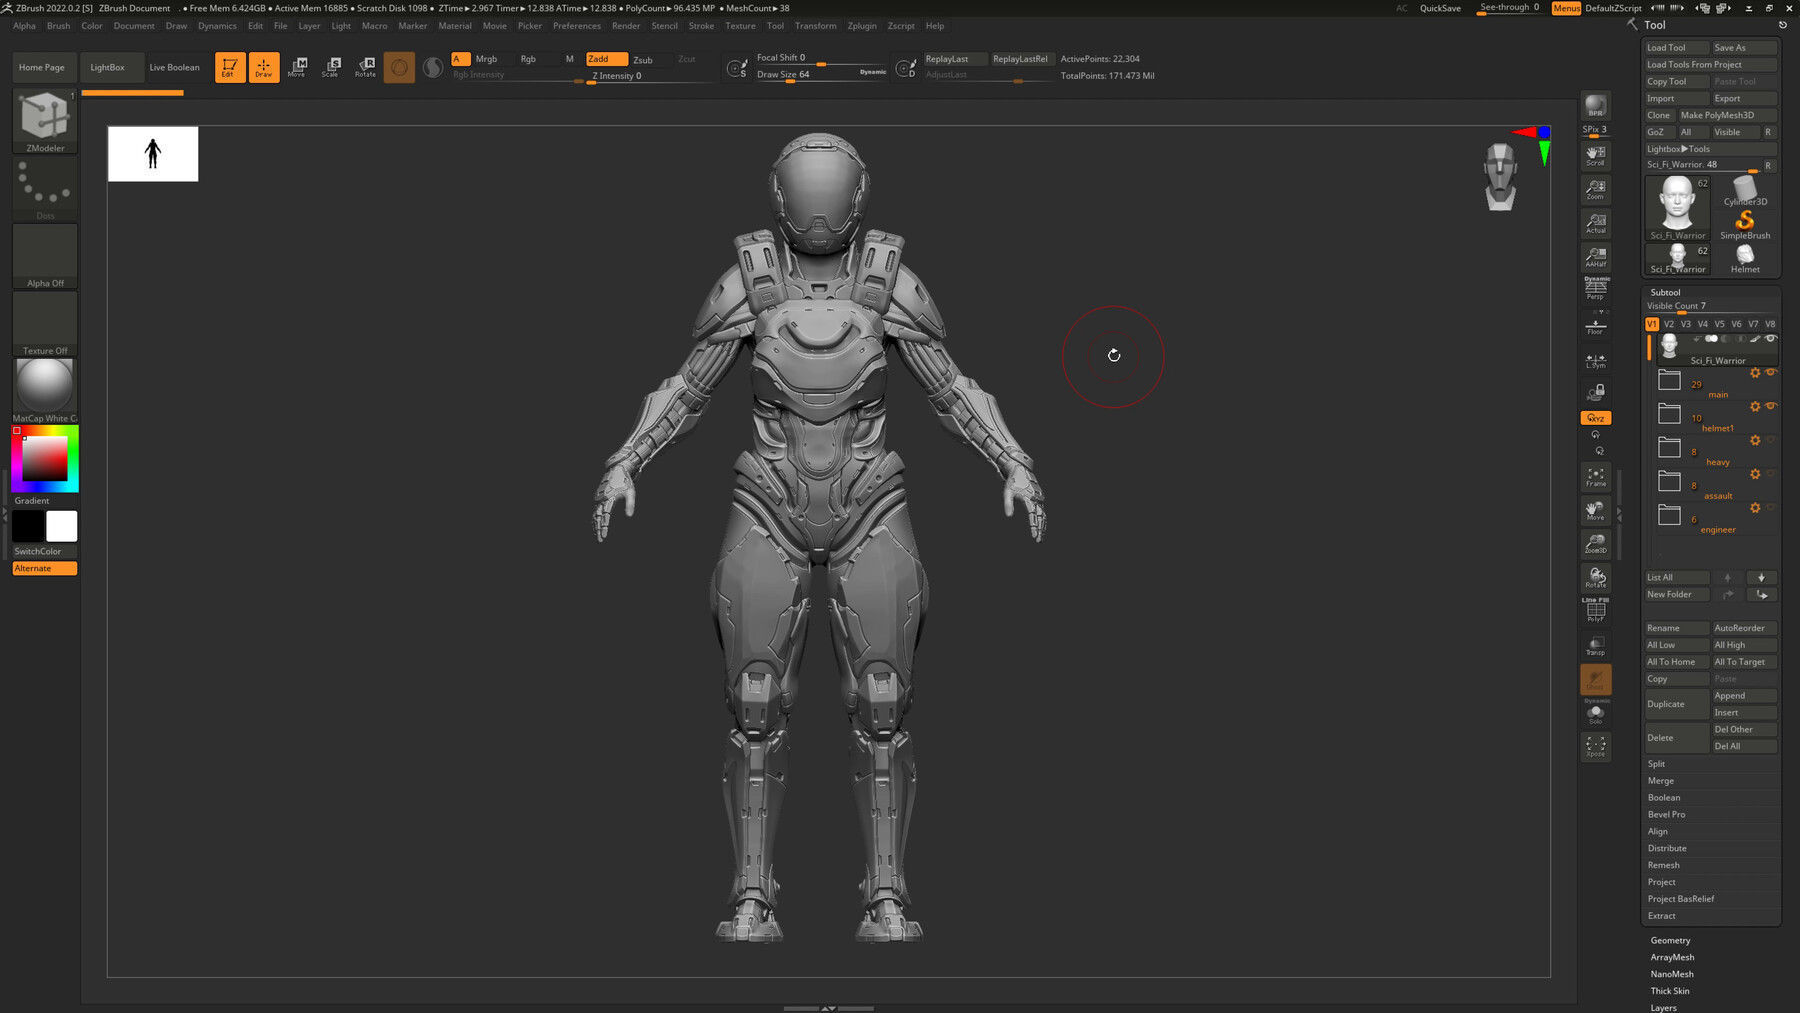Click the QuickSave button
Viewport: 1800px width, 1013px height.
pyautogui.click(x=1440, y=8)
